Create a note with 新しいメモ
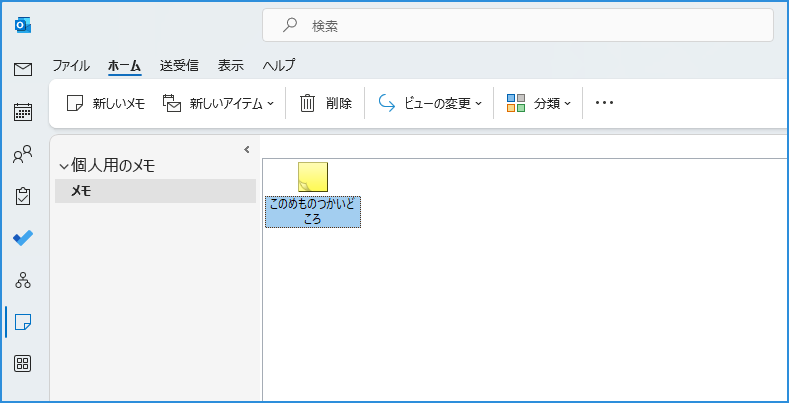The width and height of the screenshot is (789, 403). tap(106, 104)
